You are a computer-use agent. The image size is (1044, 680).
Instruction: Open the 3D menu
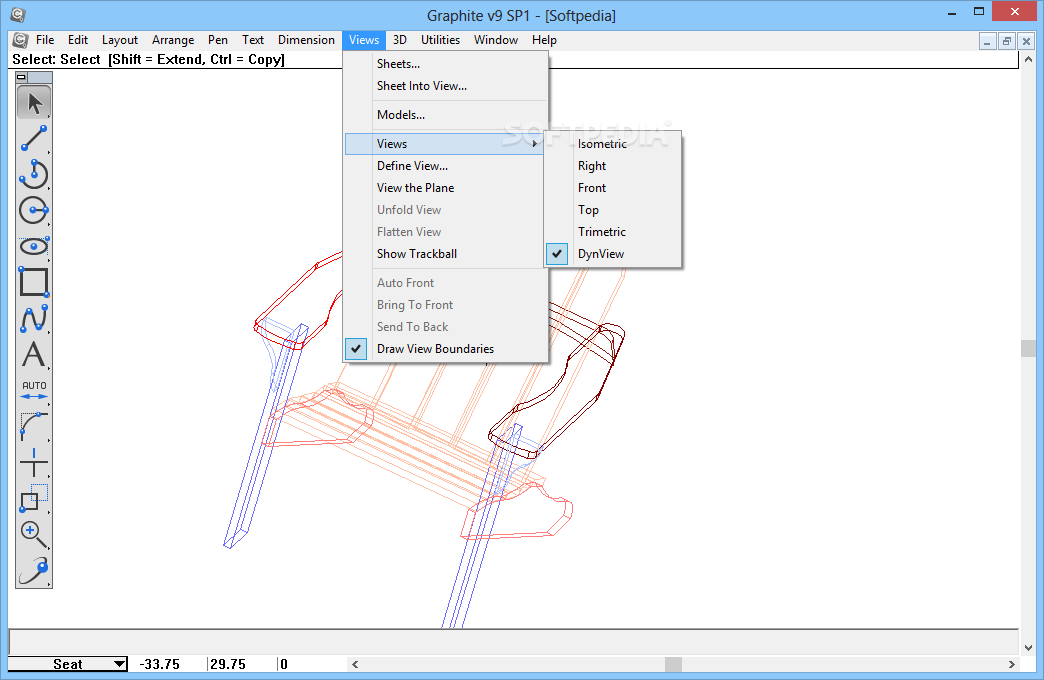(399, 40)
